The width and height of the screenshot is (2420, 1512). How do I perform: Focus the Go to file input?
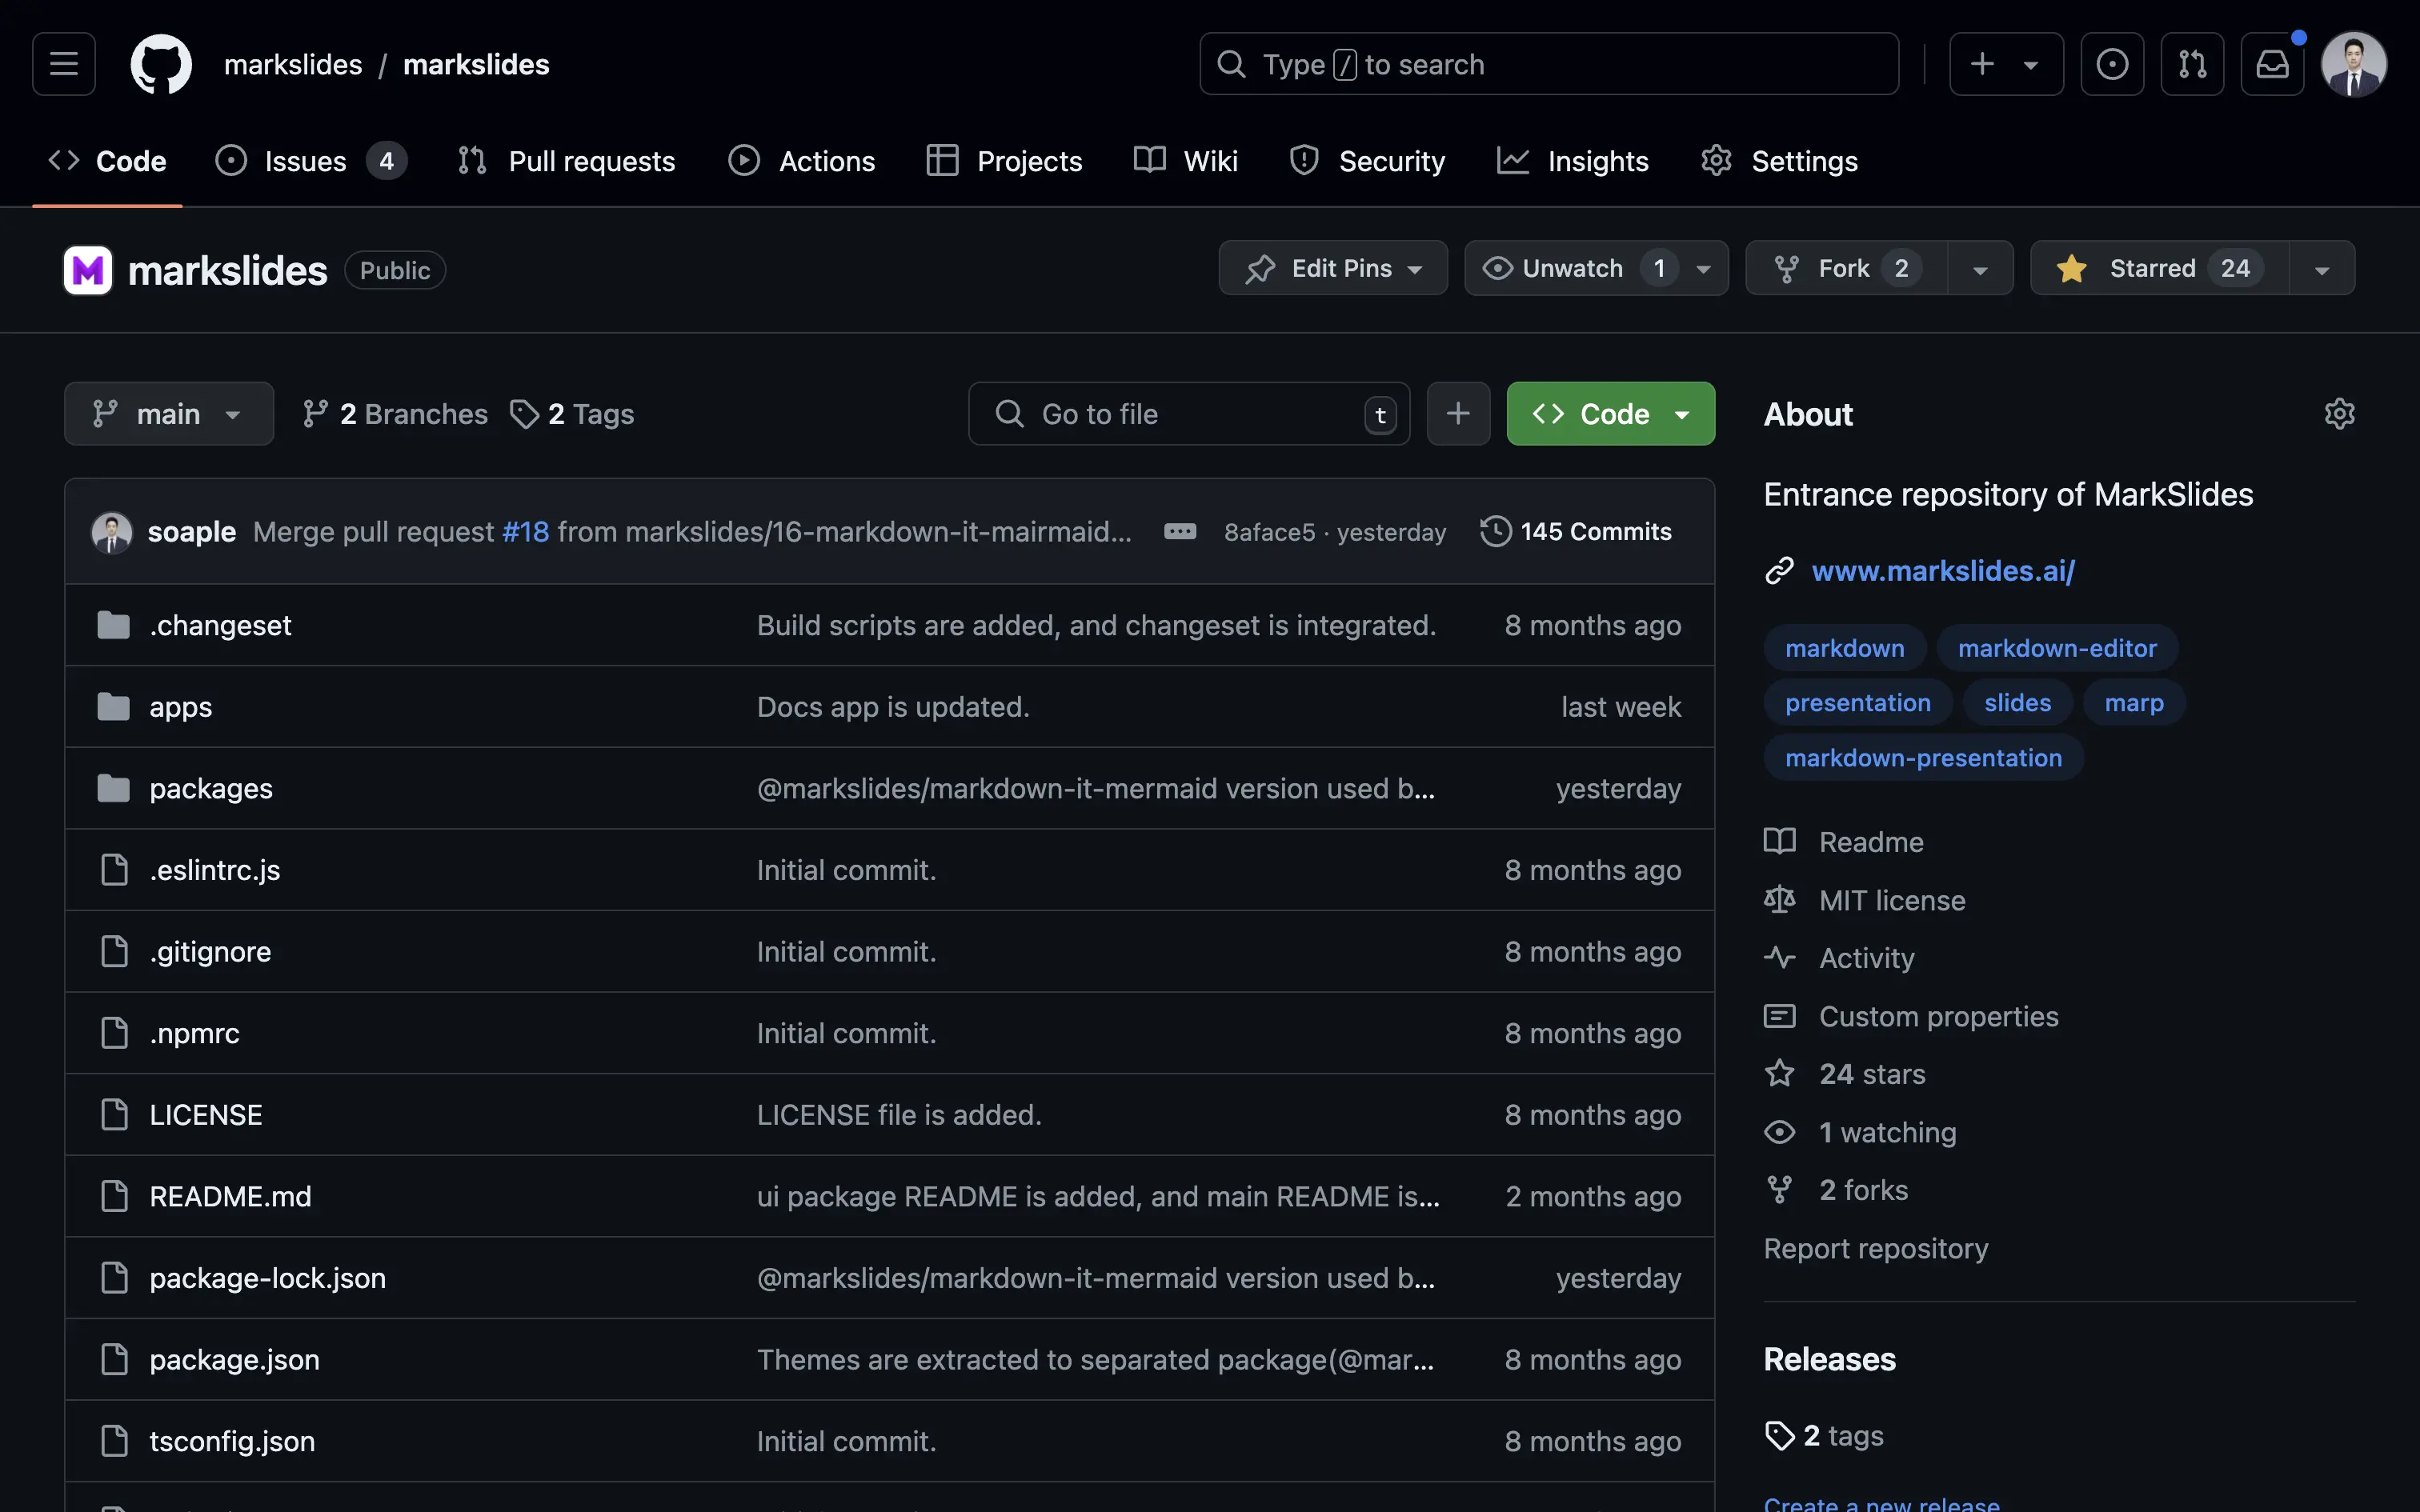1189,414
